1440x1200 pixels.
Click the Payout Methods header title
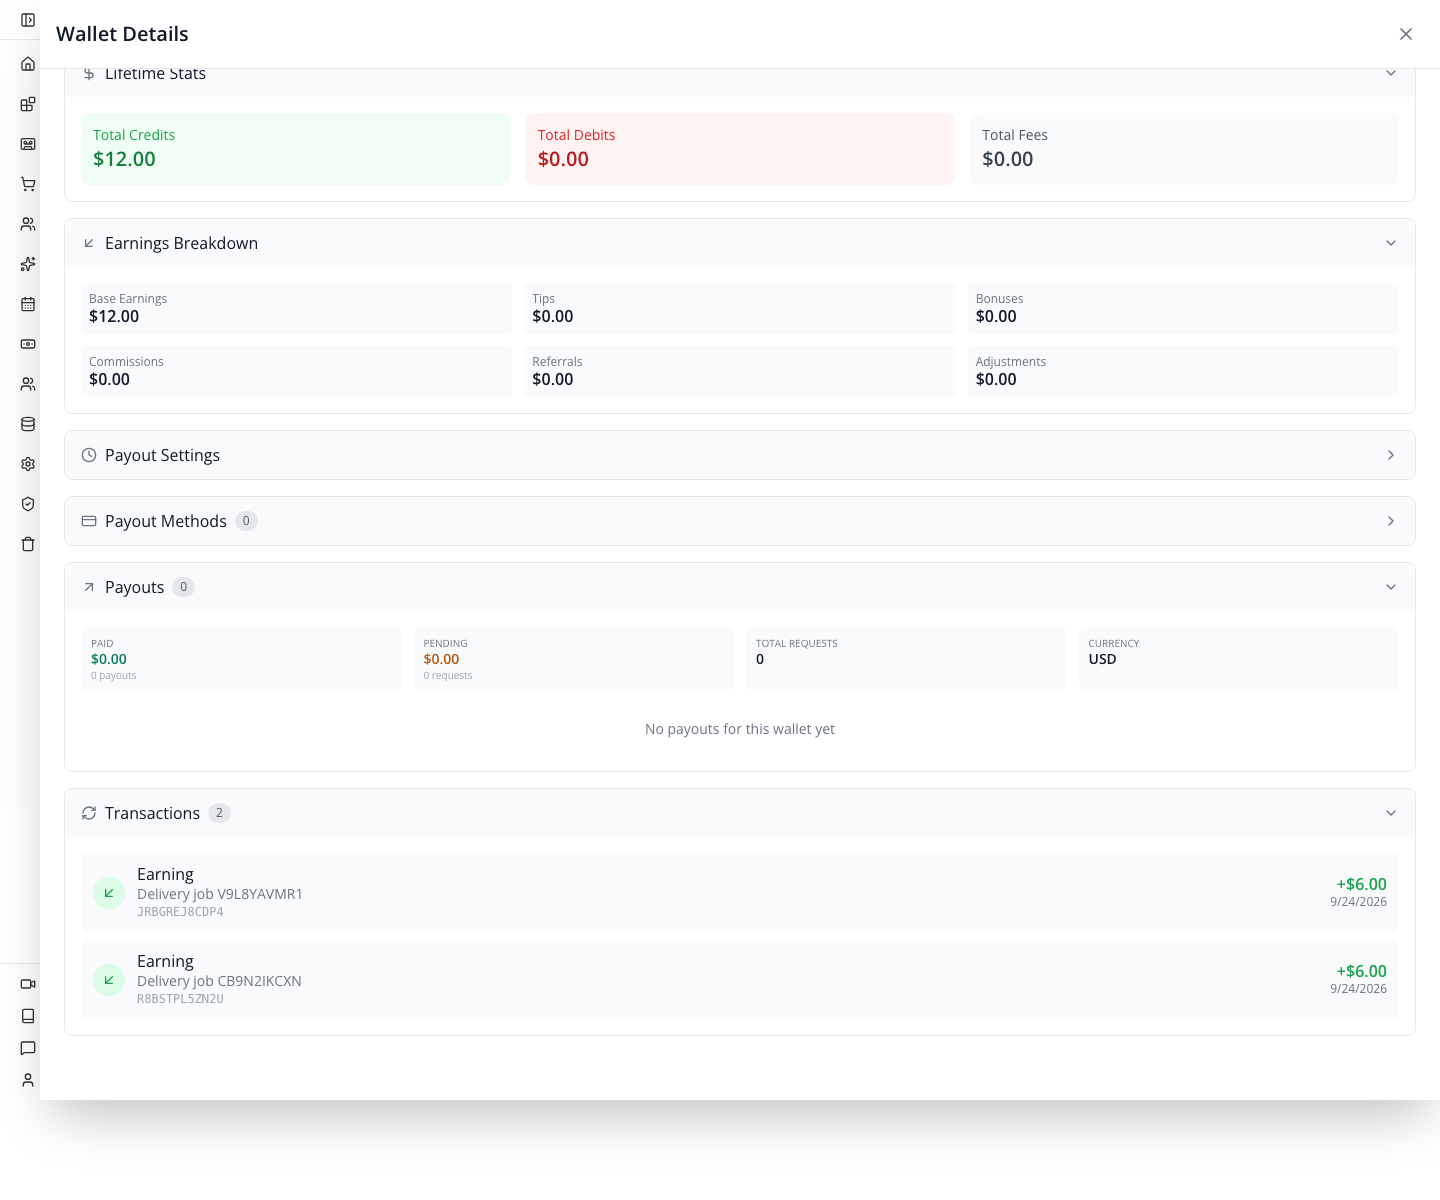click(166, 521)
